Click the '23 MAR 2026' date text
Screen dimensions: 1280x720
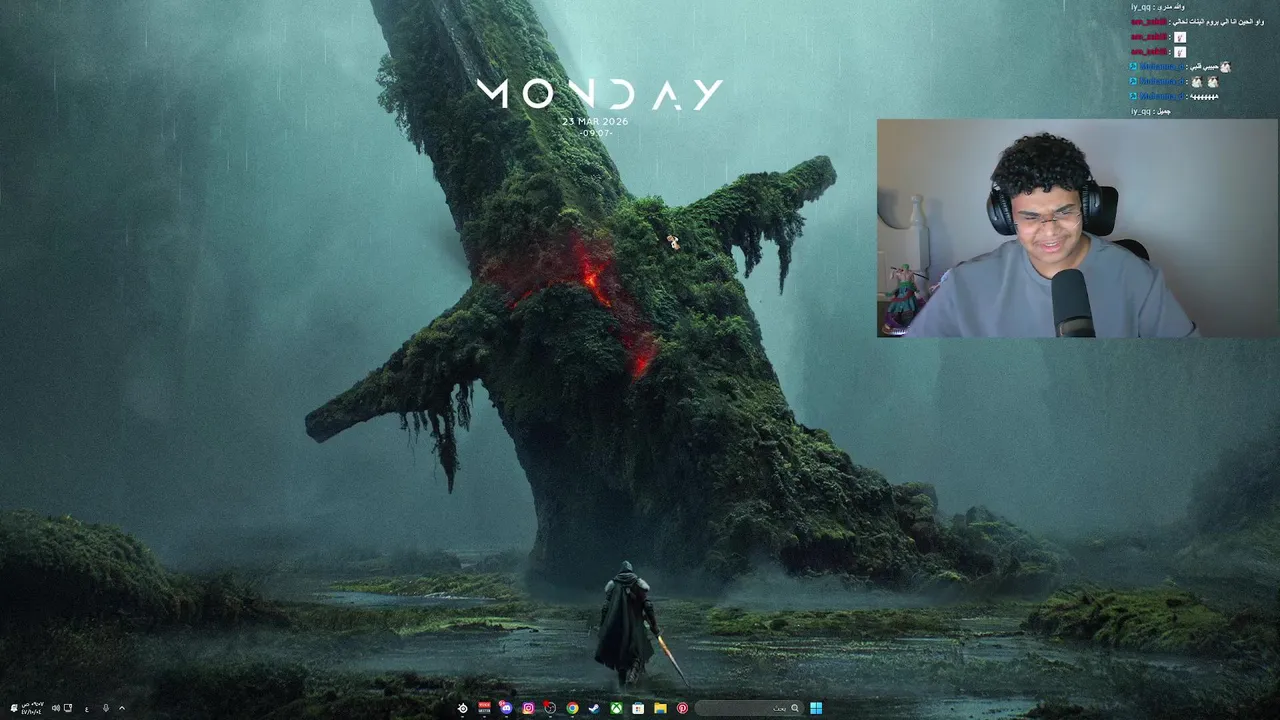tap(595, 121)
